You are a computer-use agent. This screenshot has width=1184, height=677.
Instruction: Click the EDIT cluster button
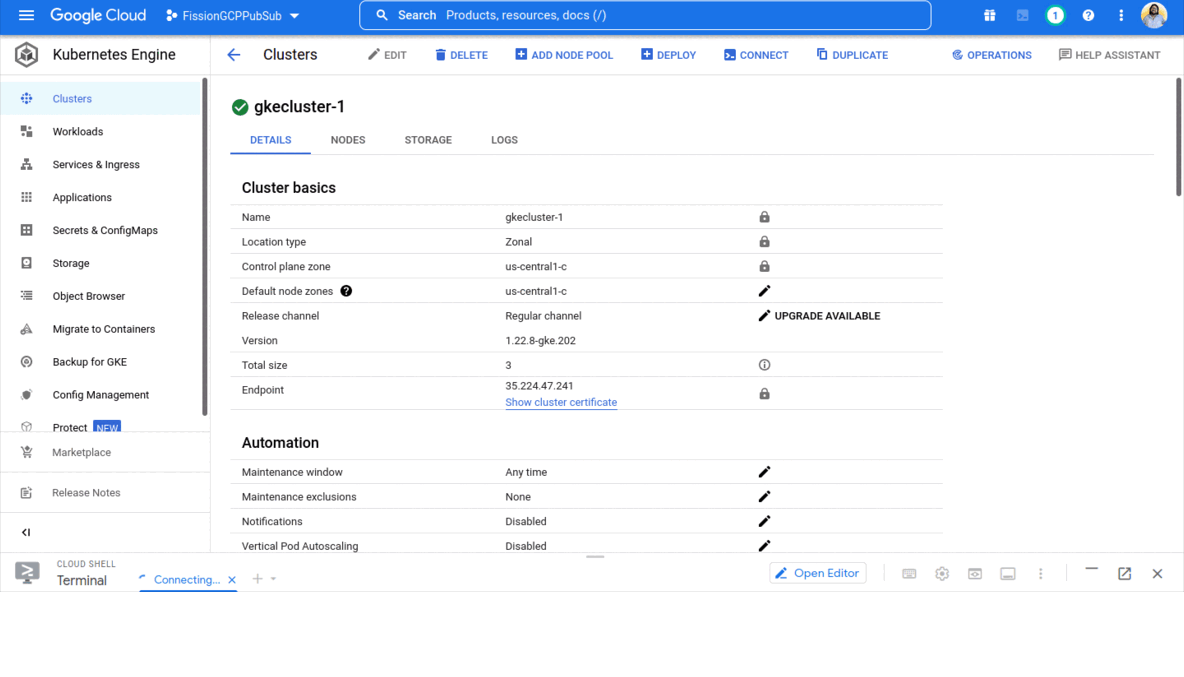click(x=387, y=55)
